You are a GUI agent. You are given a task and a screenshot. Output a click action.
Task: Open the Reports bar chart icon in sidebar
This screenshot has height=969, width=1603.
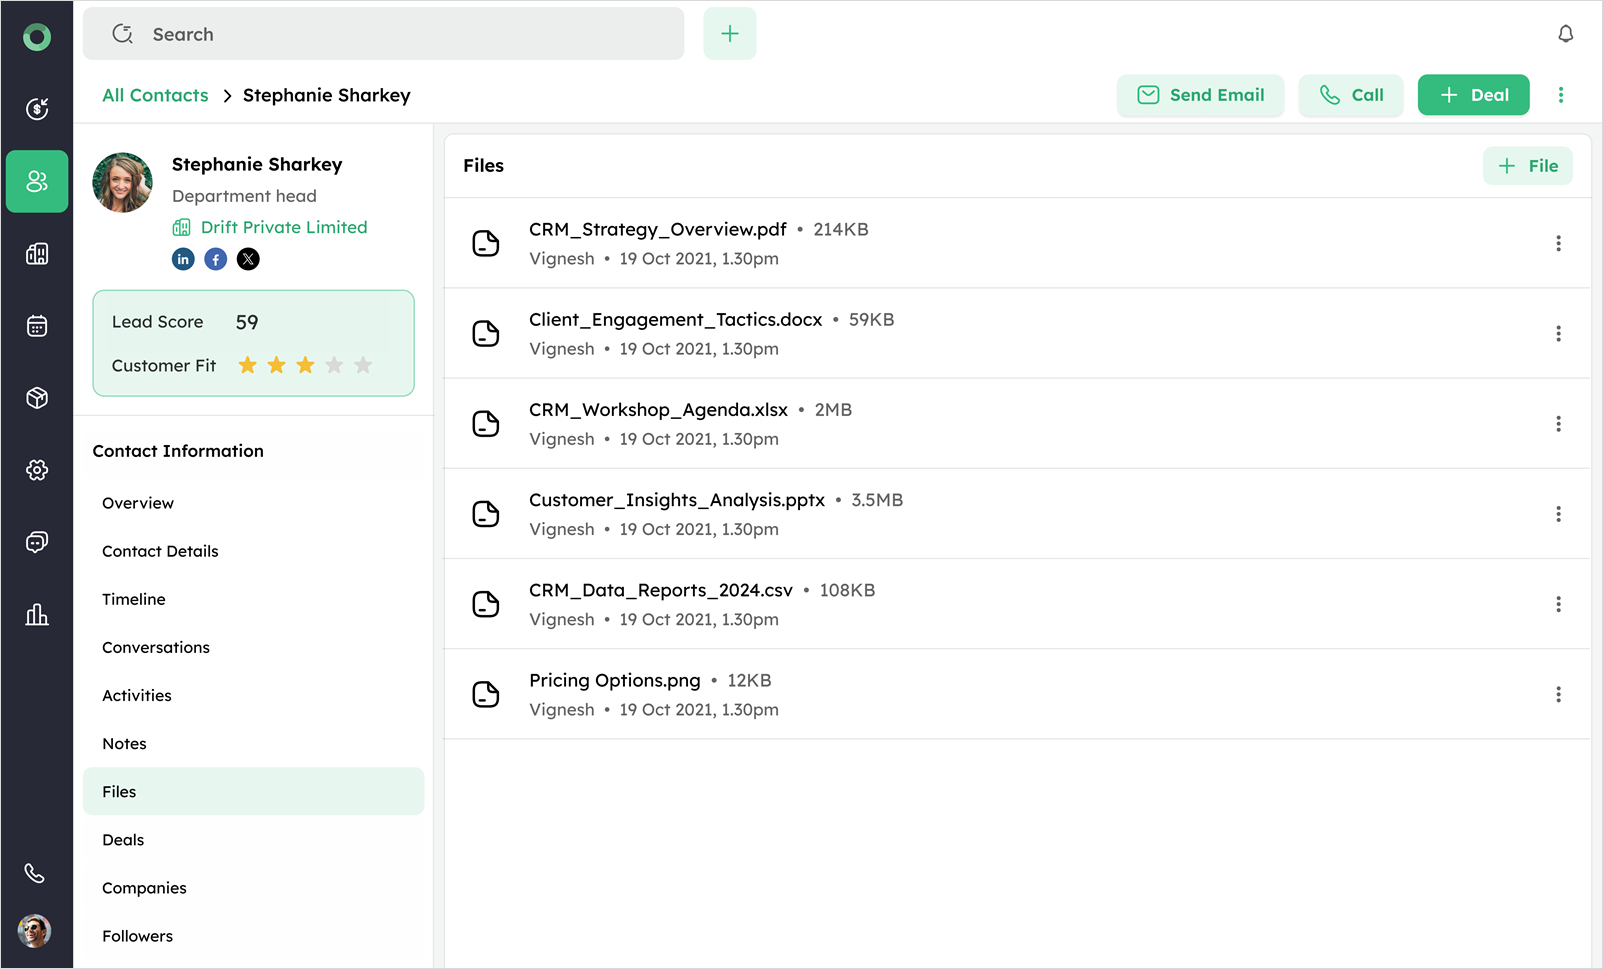coord(37,614)
